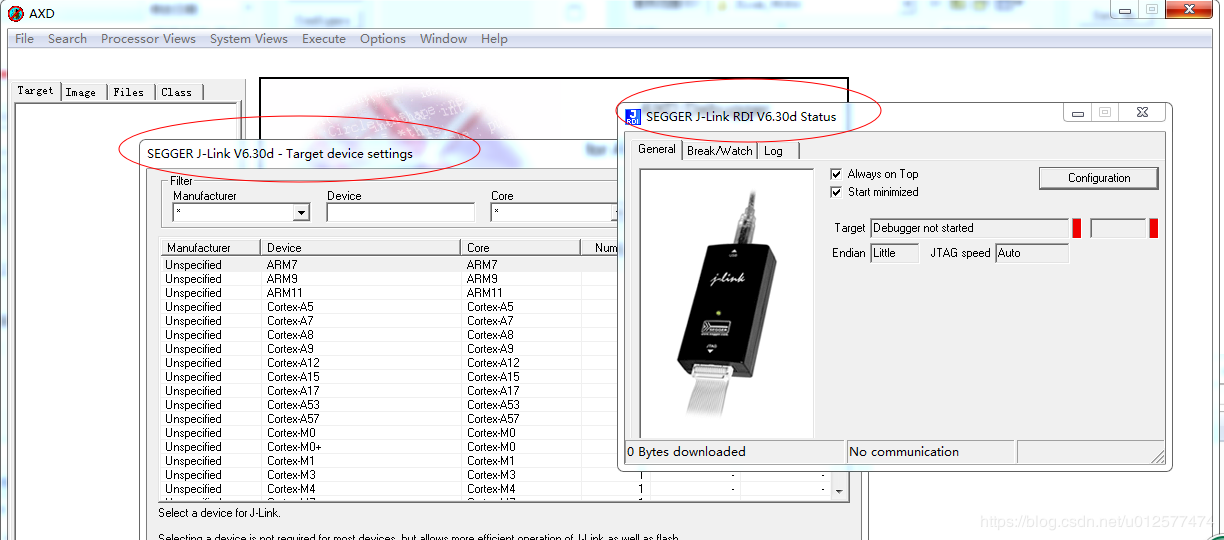
Task: Select the General tab in J-Link RDI
Action: [x=657, y=149]
